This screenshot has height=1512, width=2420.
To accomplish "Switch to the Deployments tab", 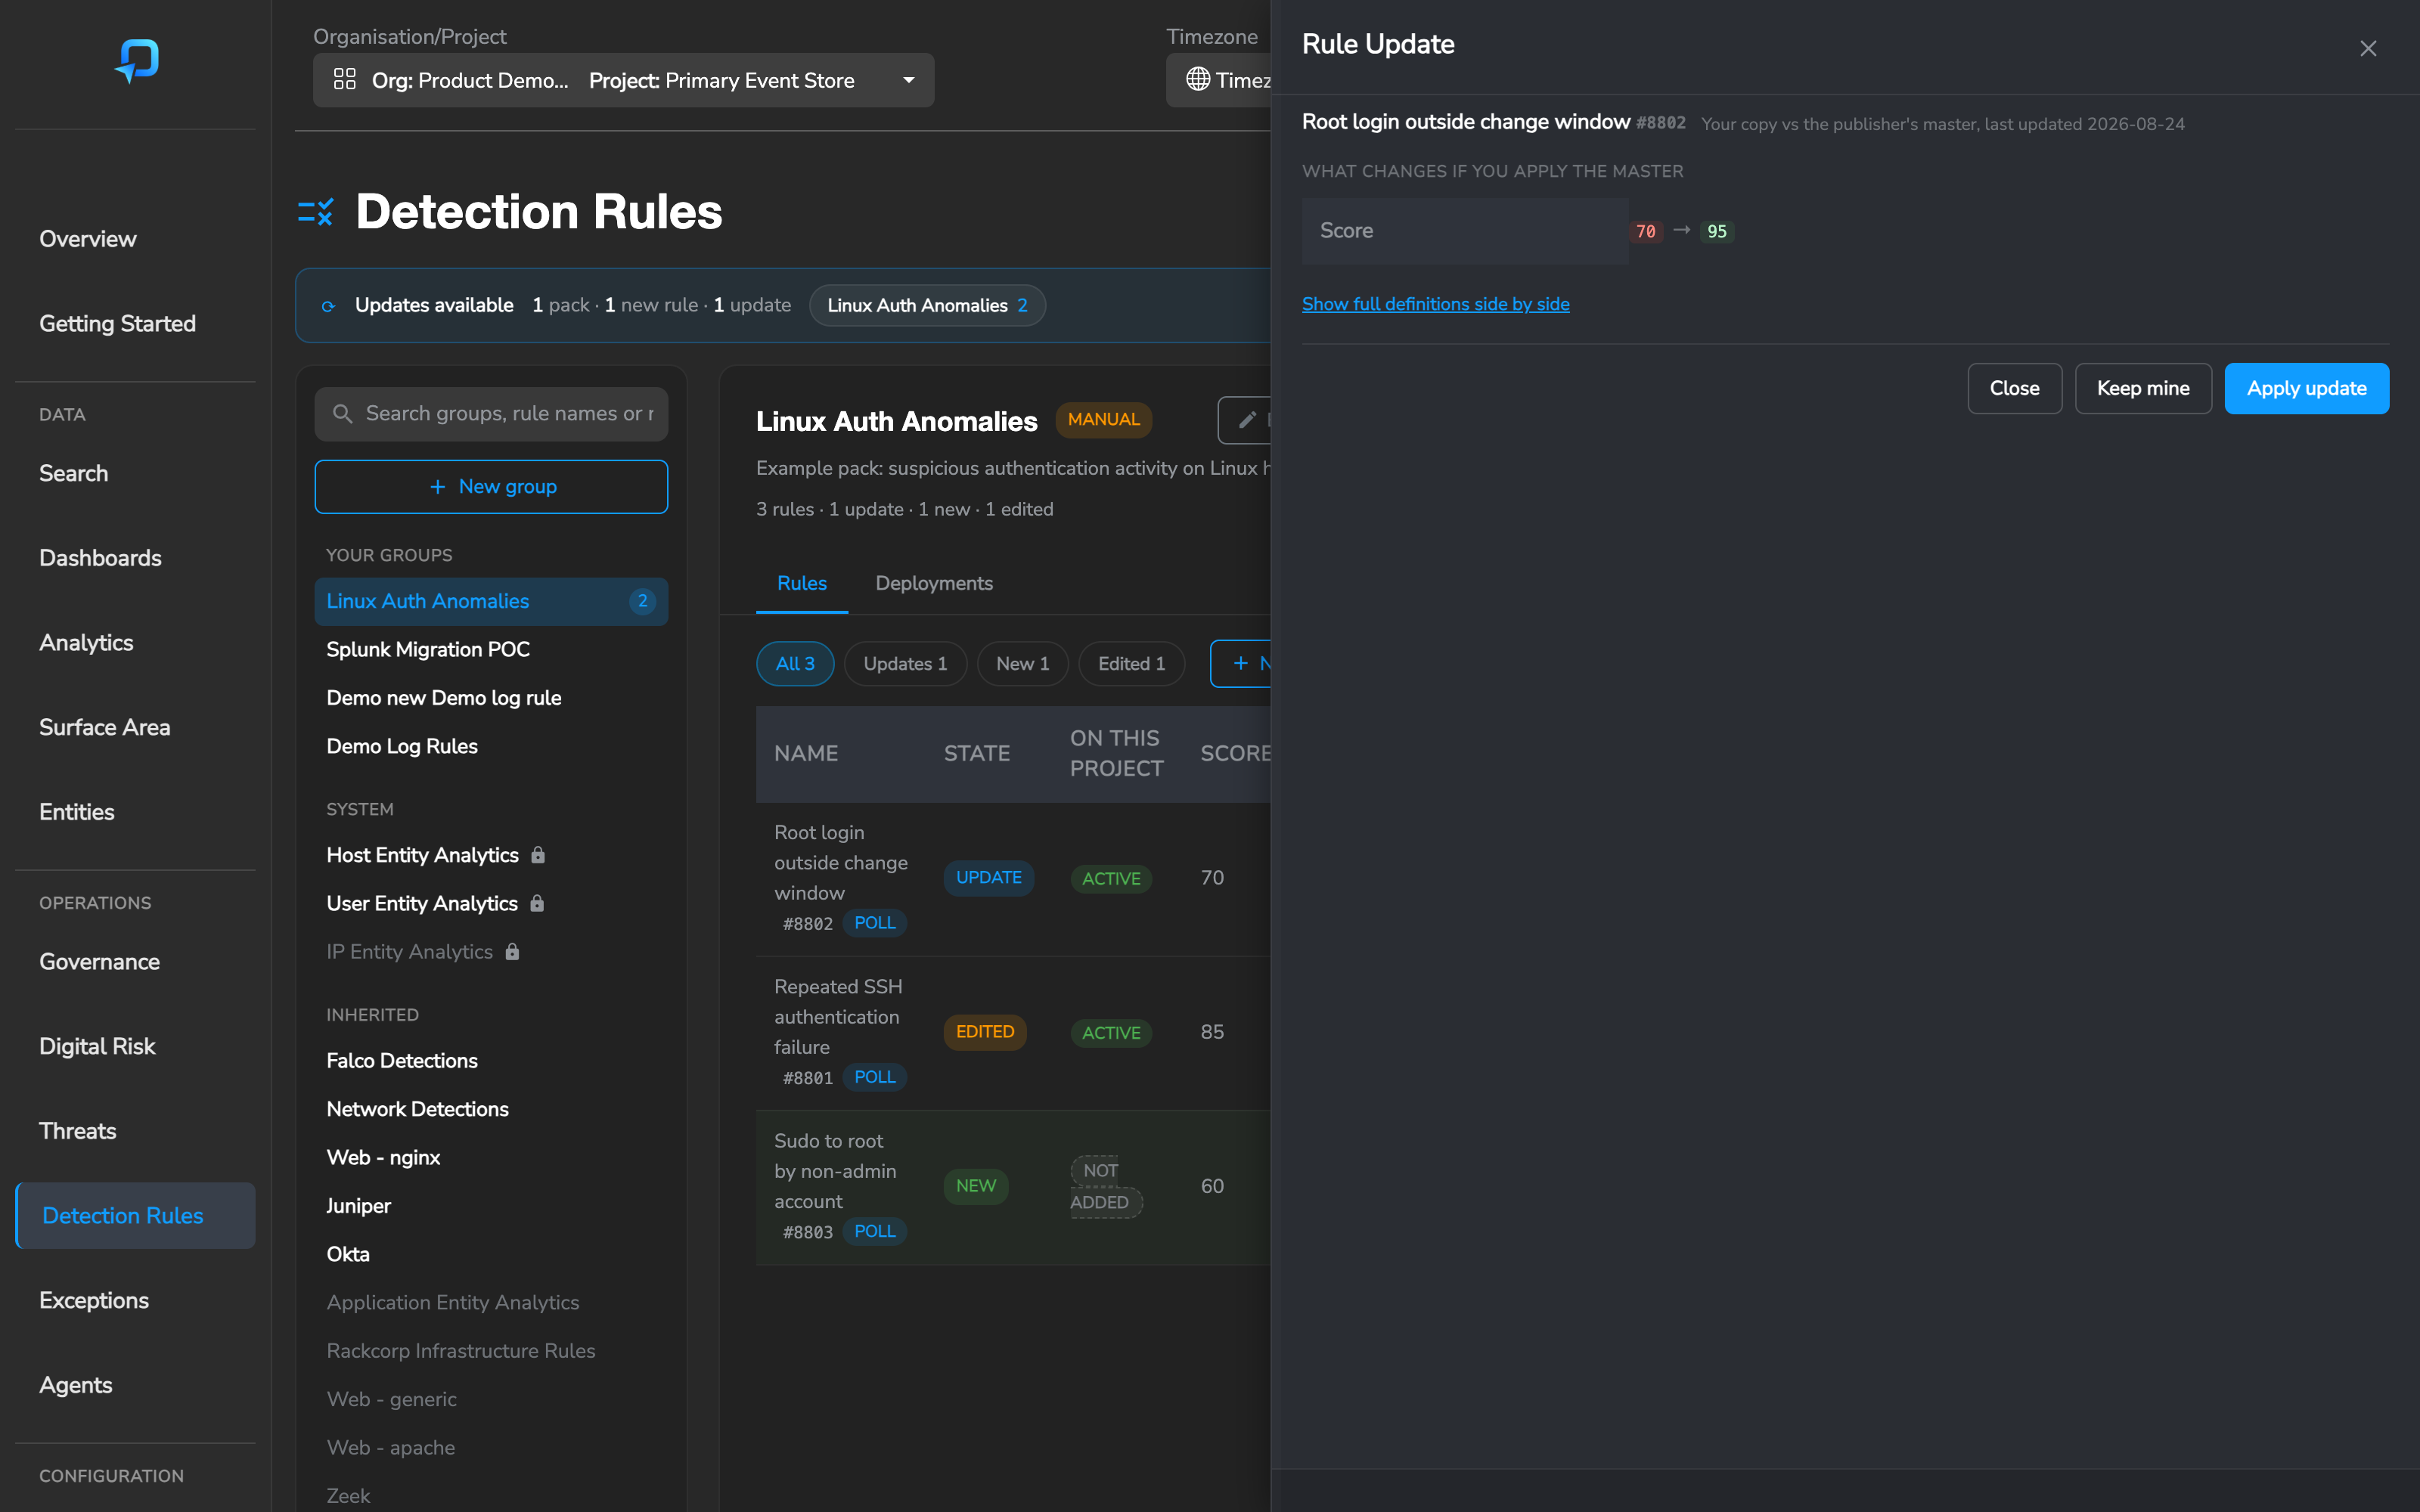I will tap(934, 583).
